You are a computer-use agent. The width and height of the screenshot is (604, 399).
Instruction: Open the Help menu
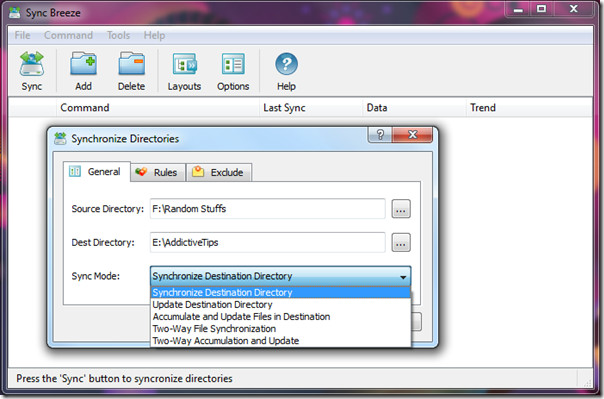pos(154,35)
